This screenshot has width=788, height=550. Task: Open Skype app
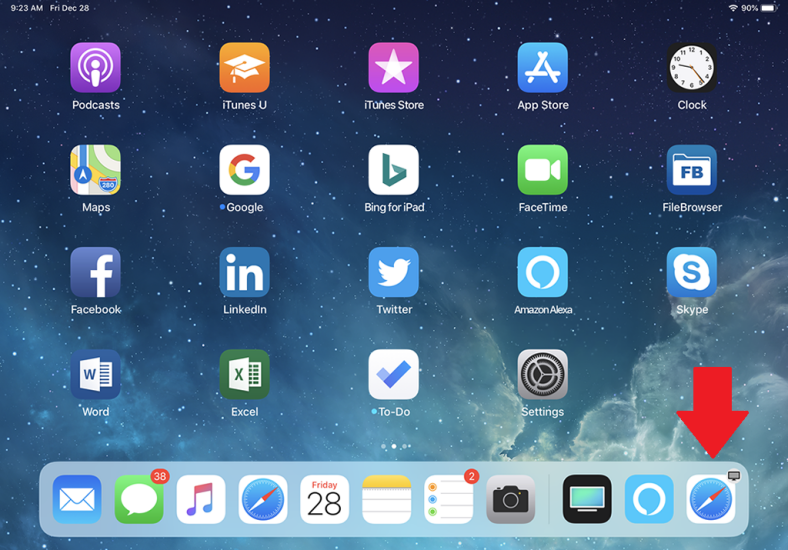coord(692,272)
